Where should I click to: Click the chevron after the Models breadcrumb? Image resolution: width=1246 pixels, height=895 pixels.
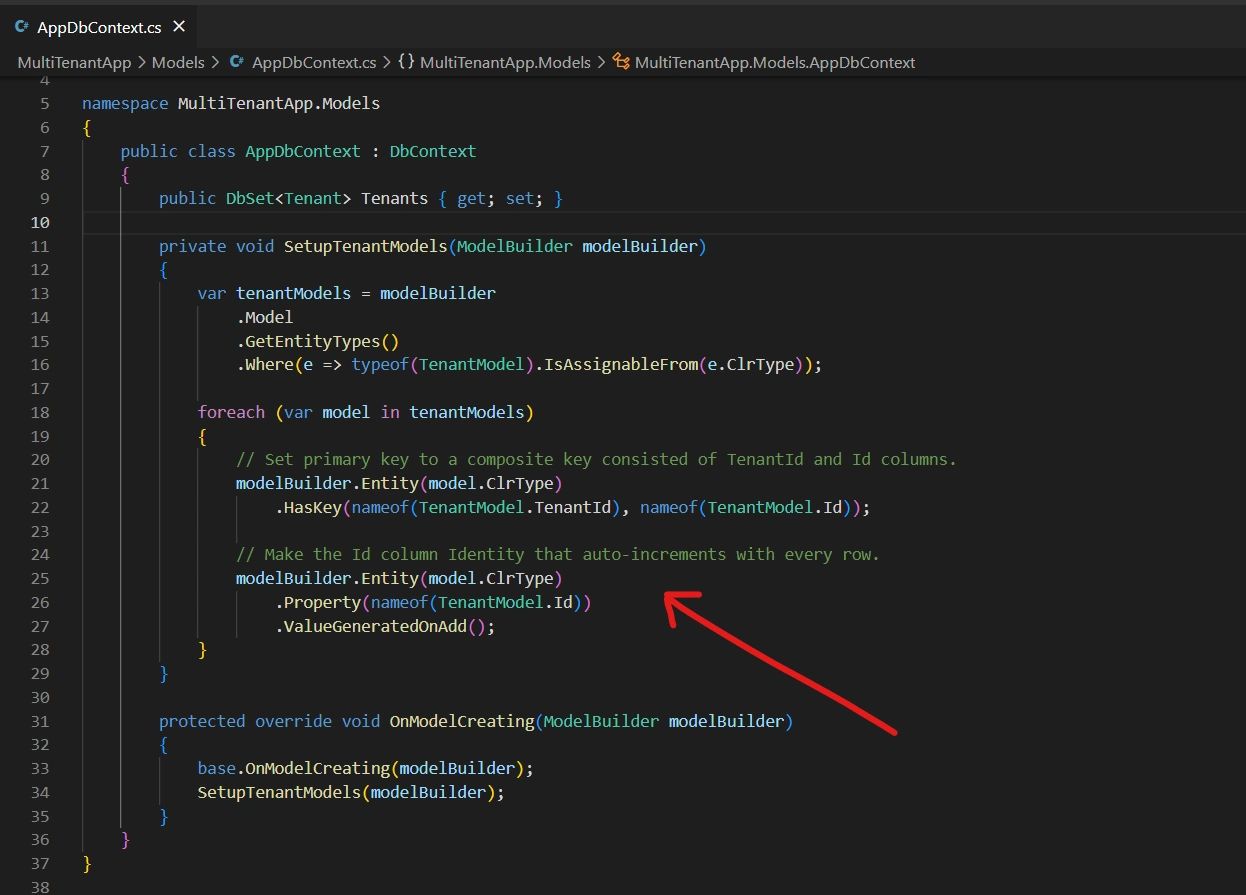point(214,62)
